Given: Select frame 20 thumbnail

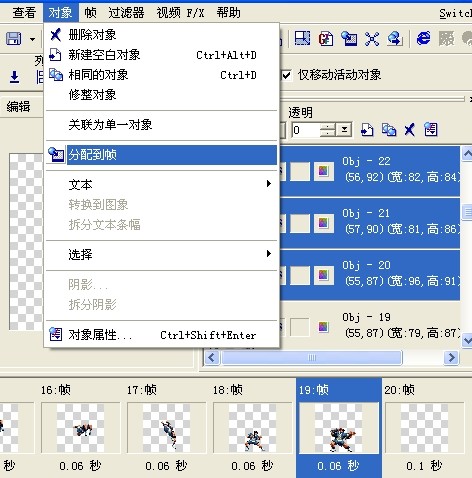Looking at the screenshot, I should pos(424,428).
